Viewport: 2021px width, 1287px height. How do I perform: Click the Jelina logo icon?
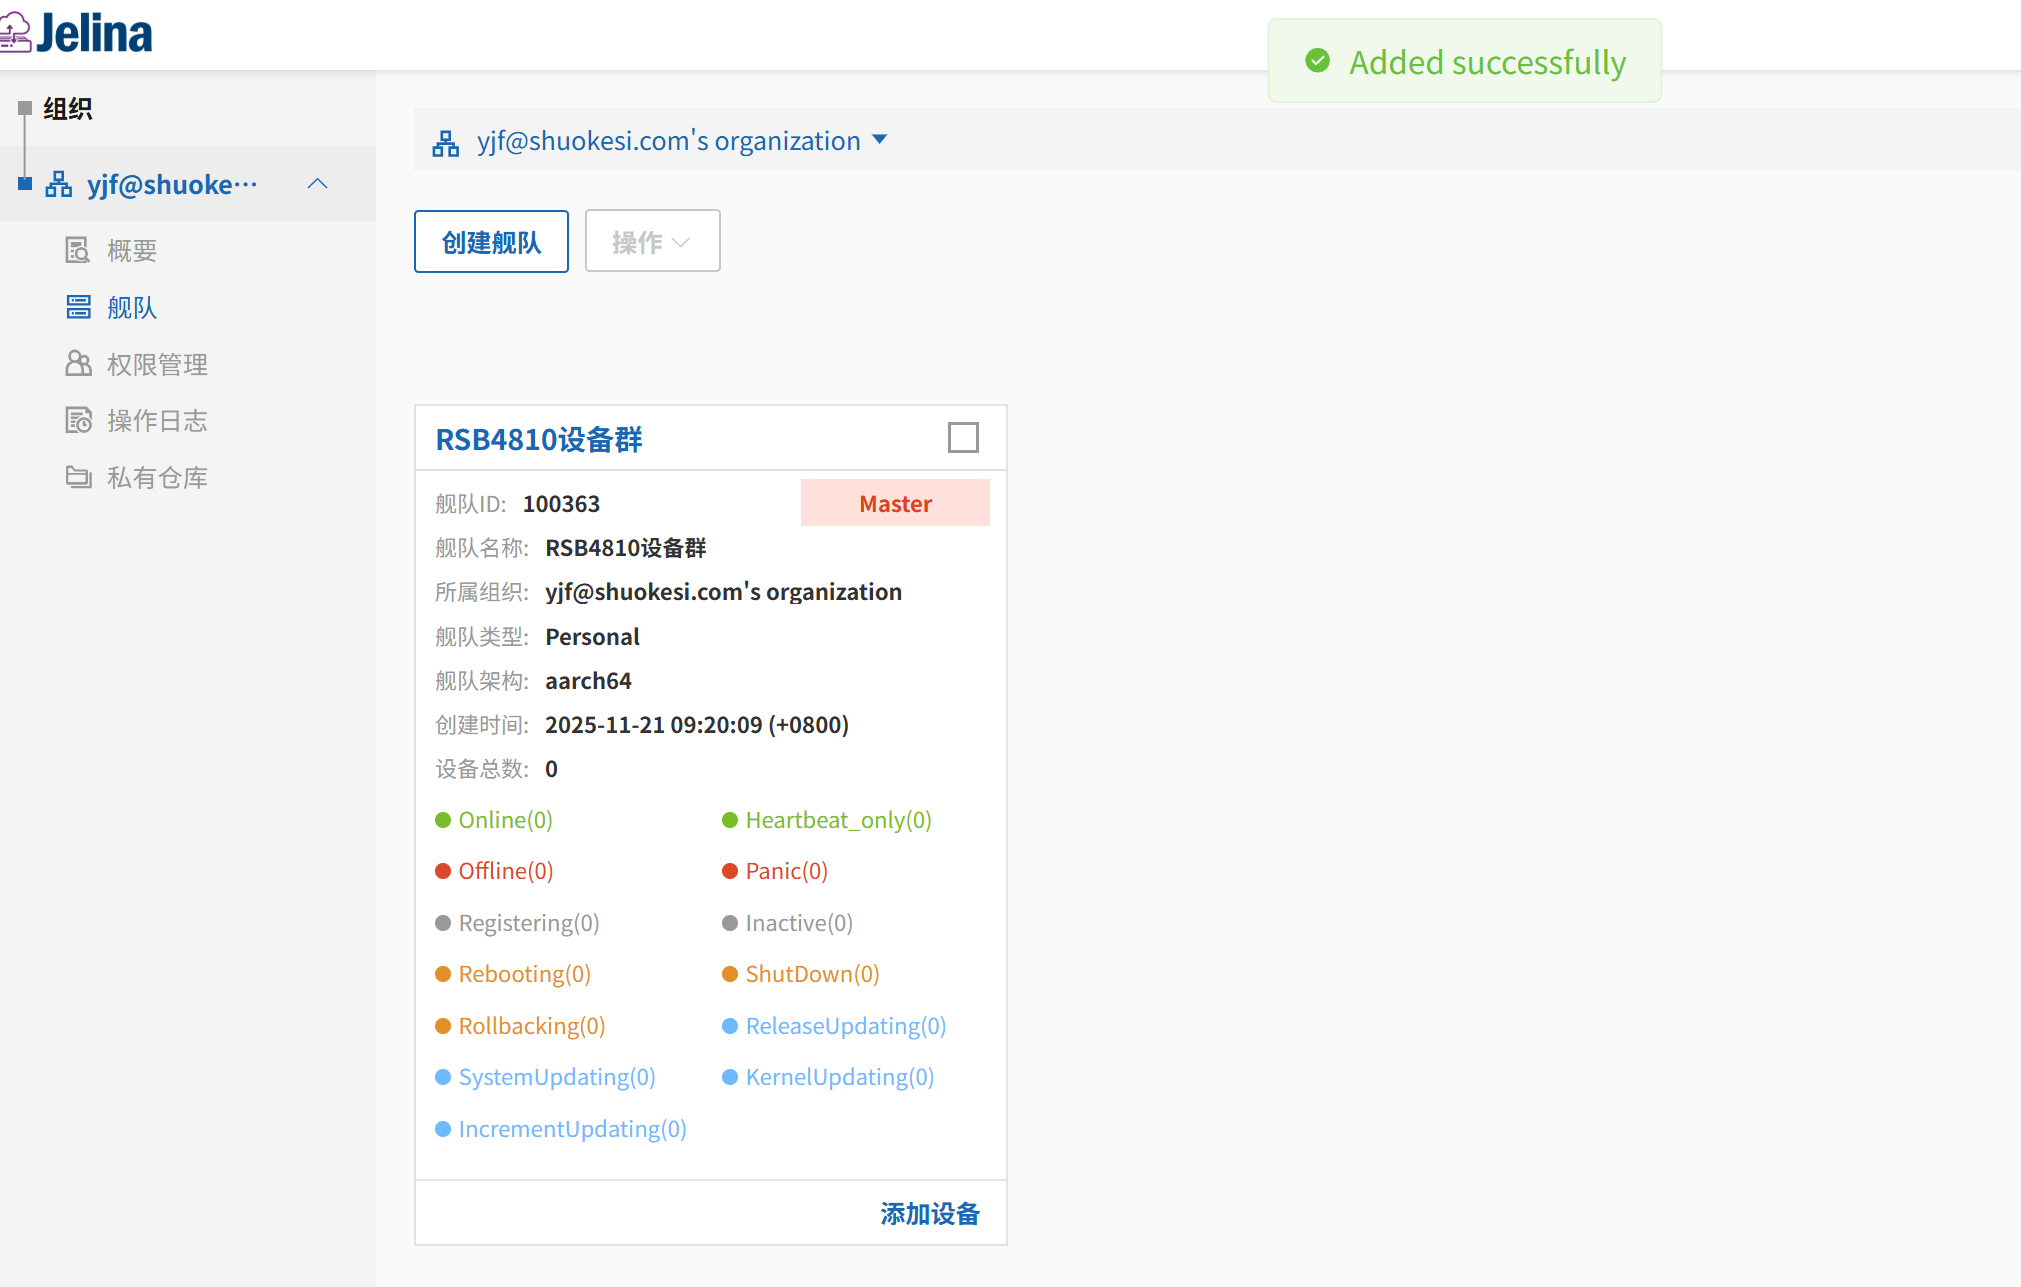(x=15, y=32)
